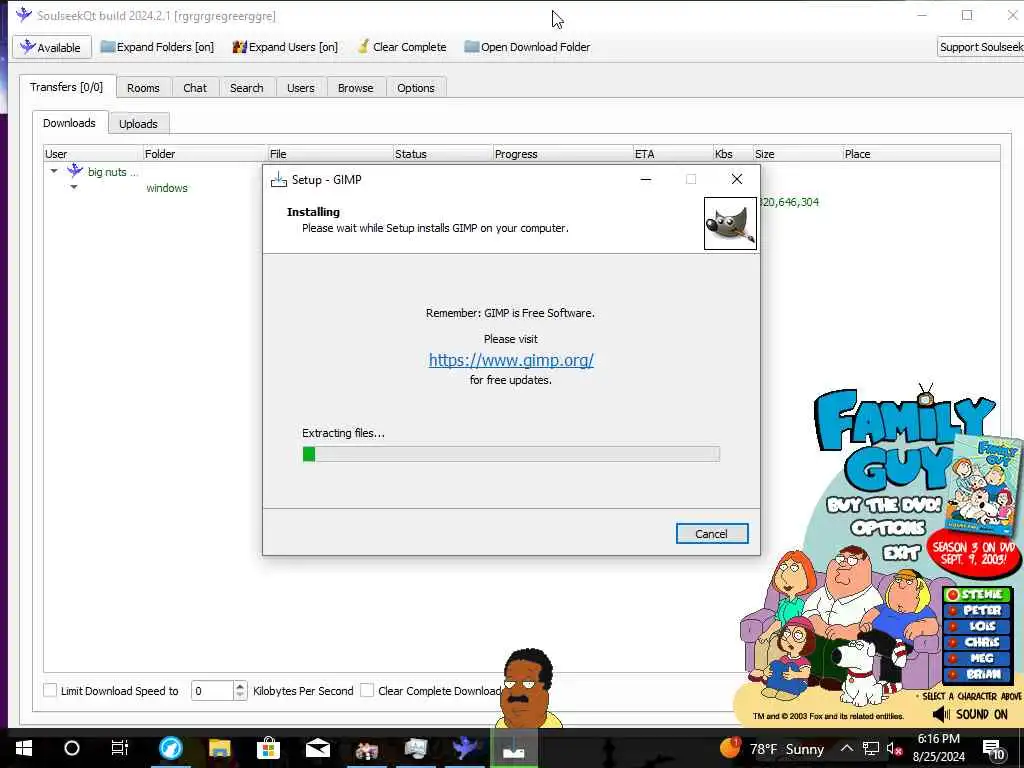Open Microsoft Store from the taskbar
Image resolution: width=1024 pixels, height=768 pixels.
point(268,748)
